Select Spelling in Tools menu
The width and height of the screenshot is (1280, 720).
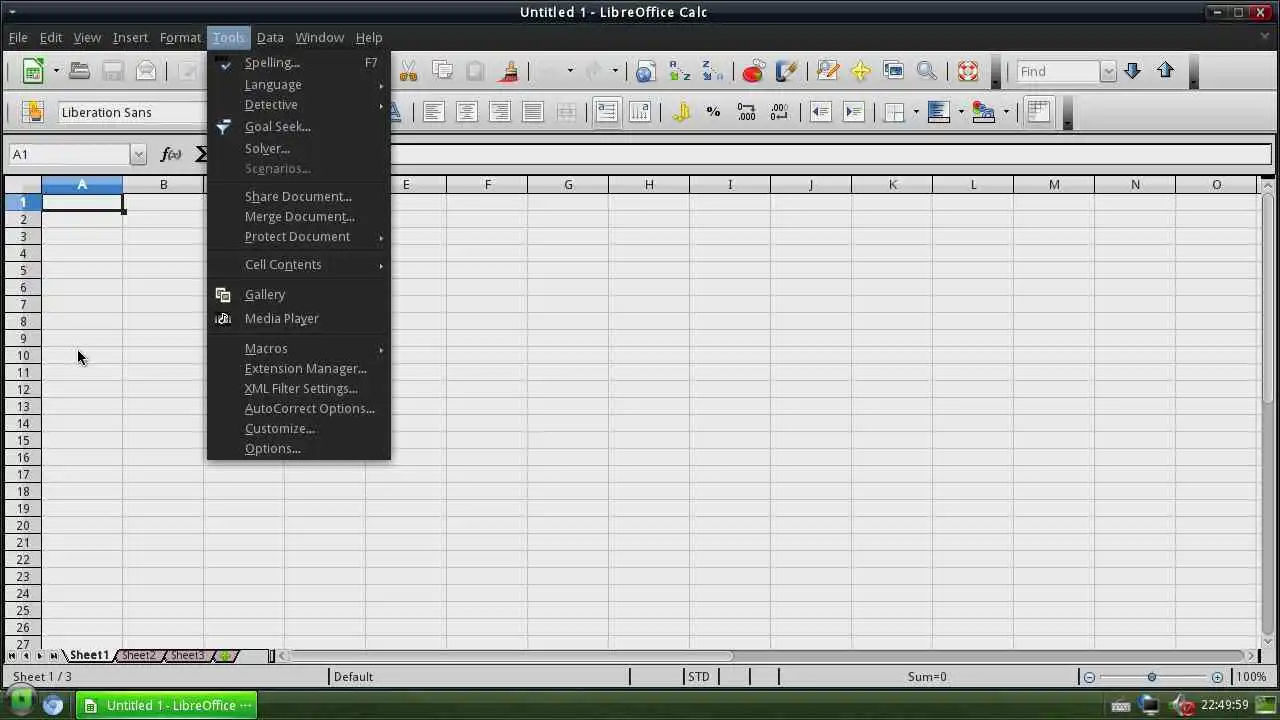click(298, 63)
